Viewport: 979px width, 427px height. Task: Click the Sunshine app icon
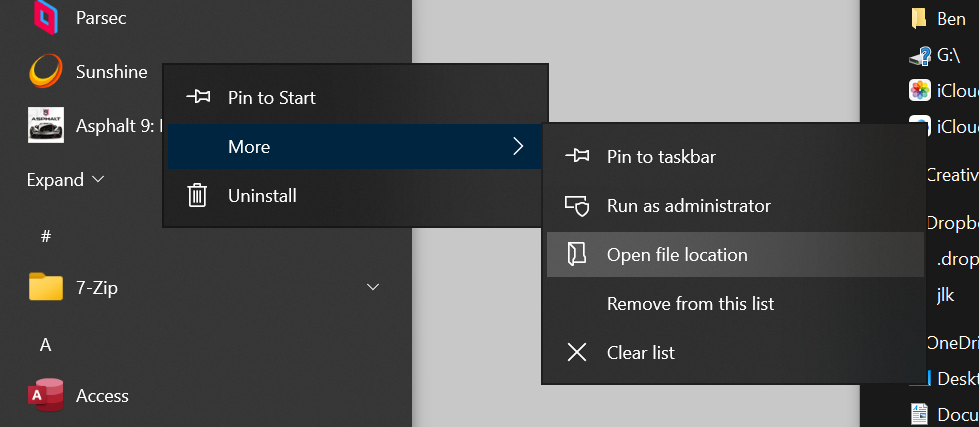click(45, 71)
